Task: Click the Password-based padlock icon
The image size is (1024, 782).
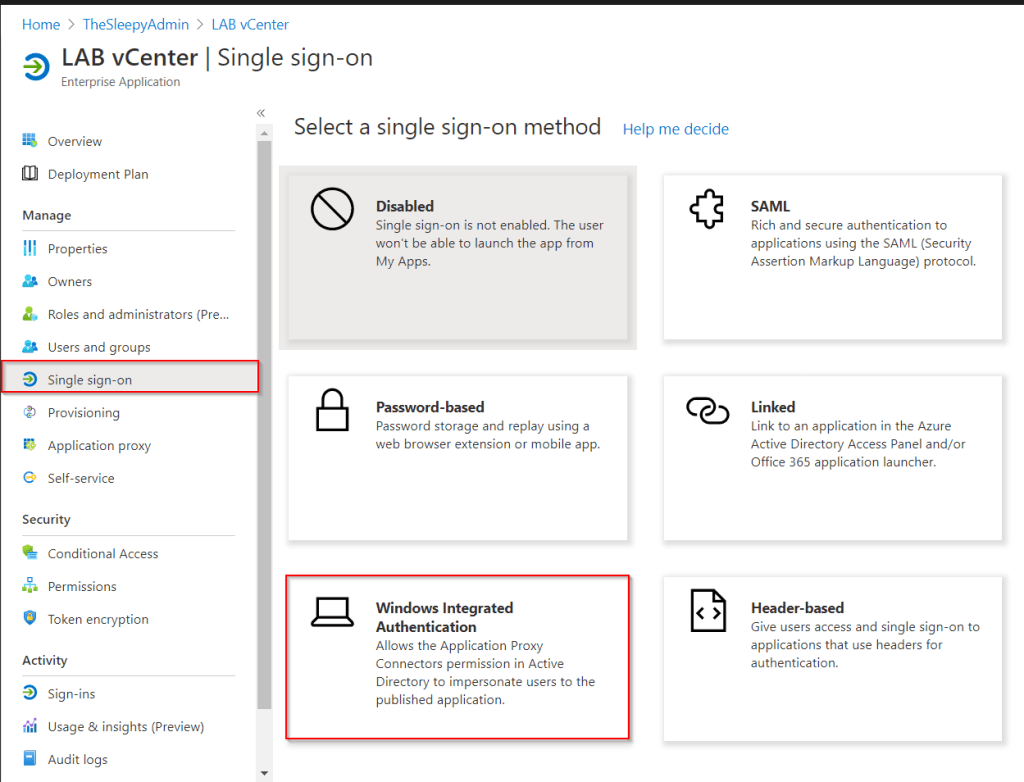Action: coord(331,410)
